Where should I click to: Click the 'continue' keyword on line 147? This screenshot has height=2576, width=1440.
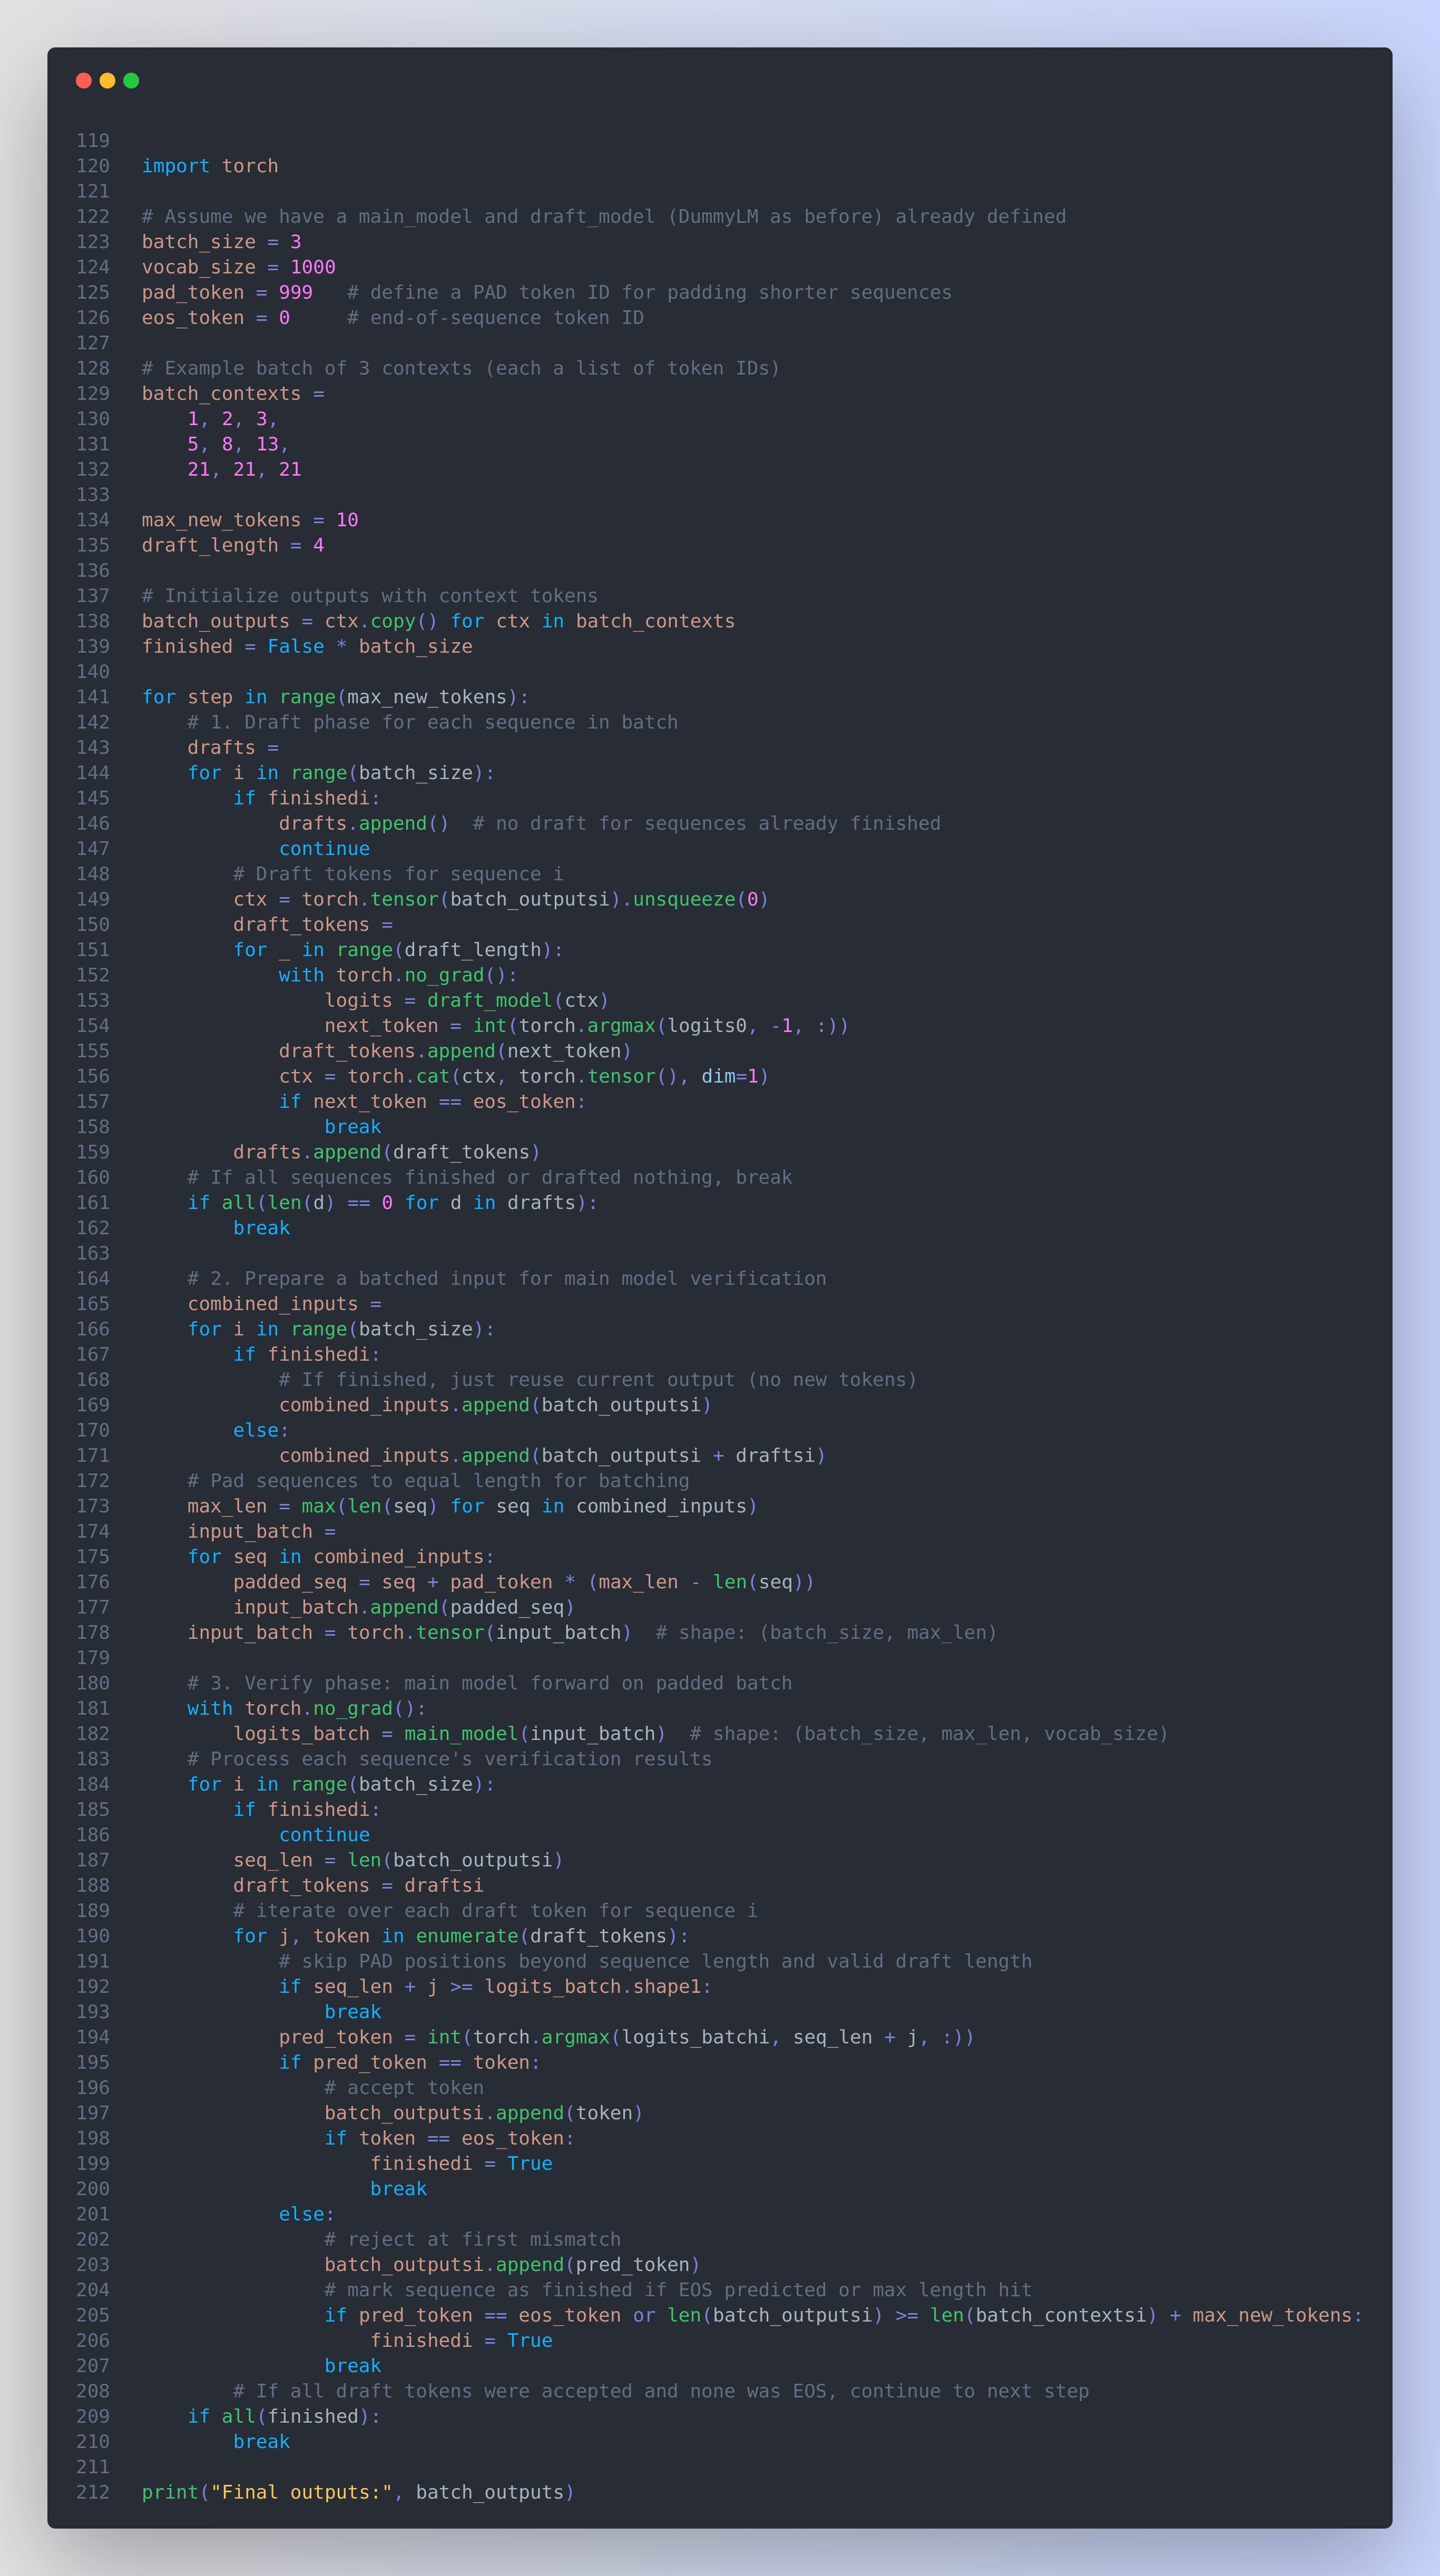(x=324, y=849)
